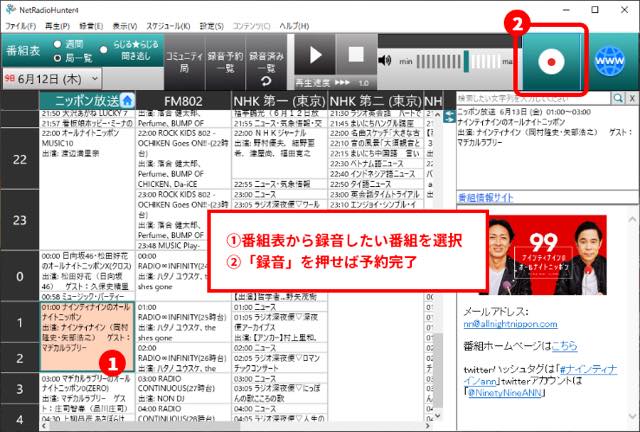
Task: Select the NHK 第二 (東京) column header
Action: (376, 101)
